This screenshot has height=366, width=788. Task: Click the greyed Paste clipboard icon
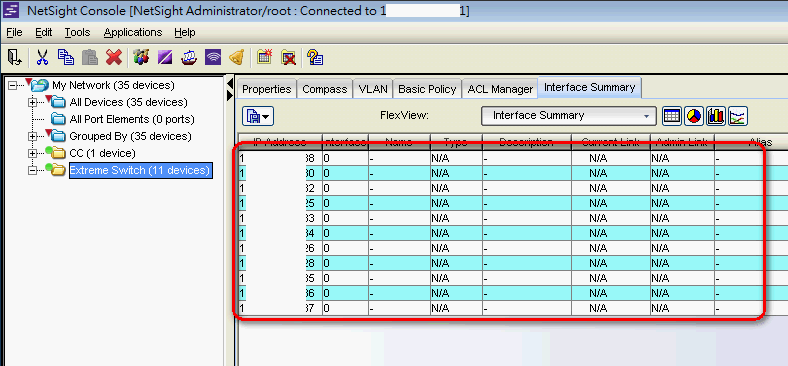[90, 57]
